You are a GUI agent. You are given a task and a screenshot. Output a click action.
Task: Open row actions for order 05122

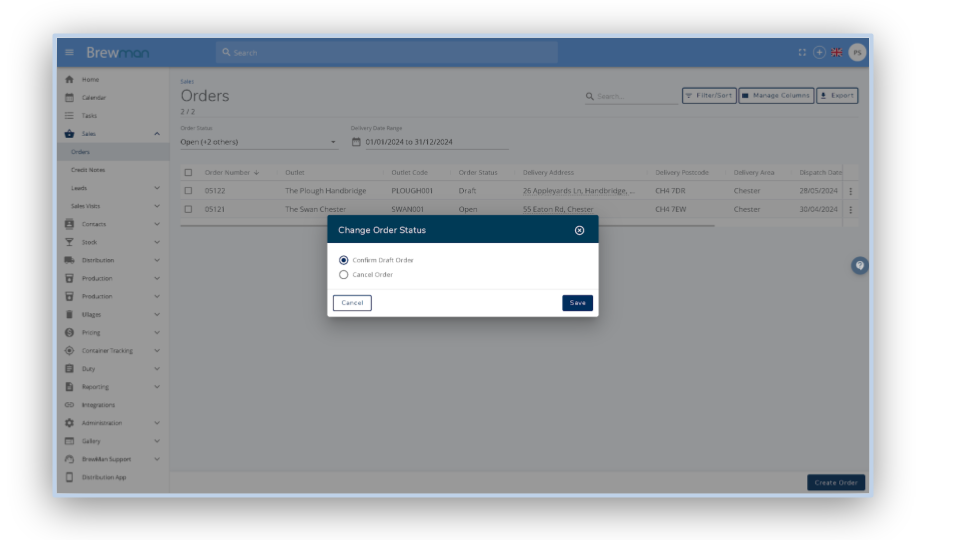point(850,192)
